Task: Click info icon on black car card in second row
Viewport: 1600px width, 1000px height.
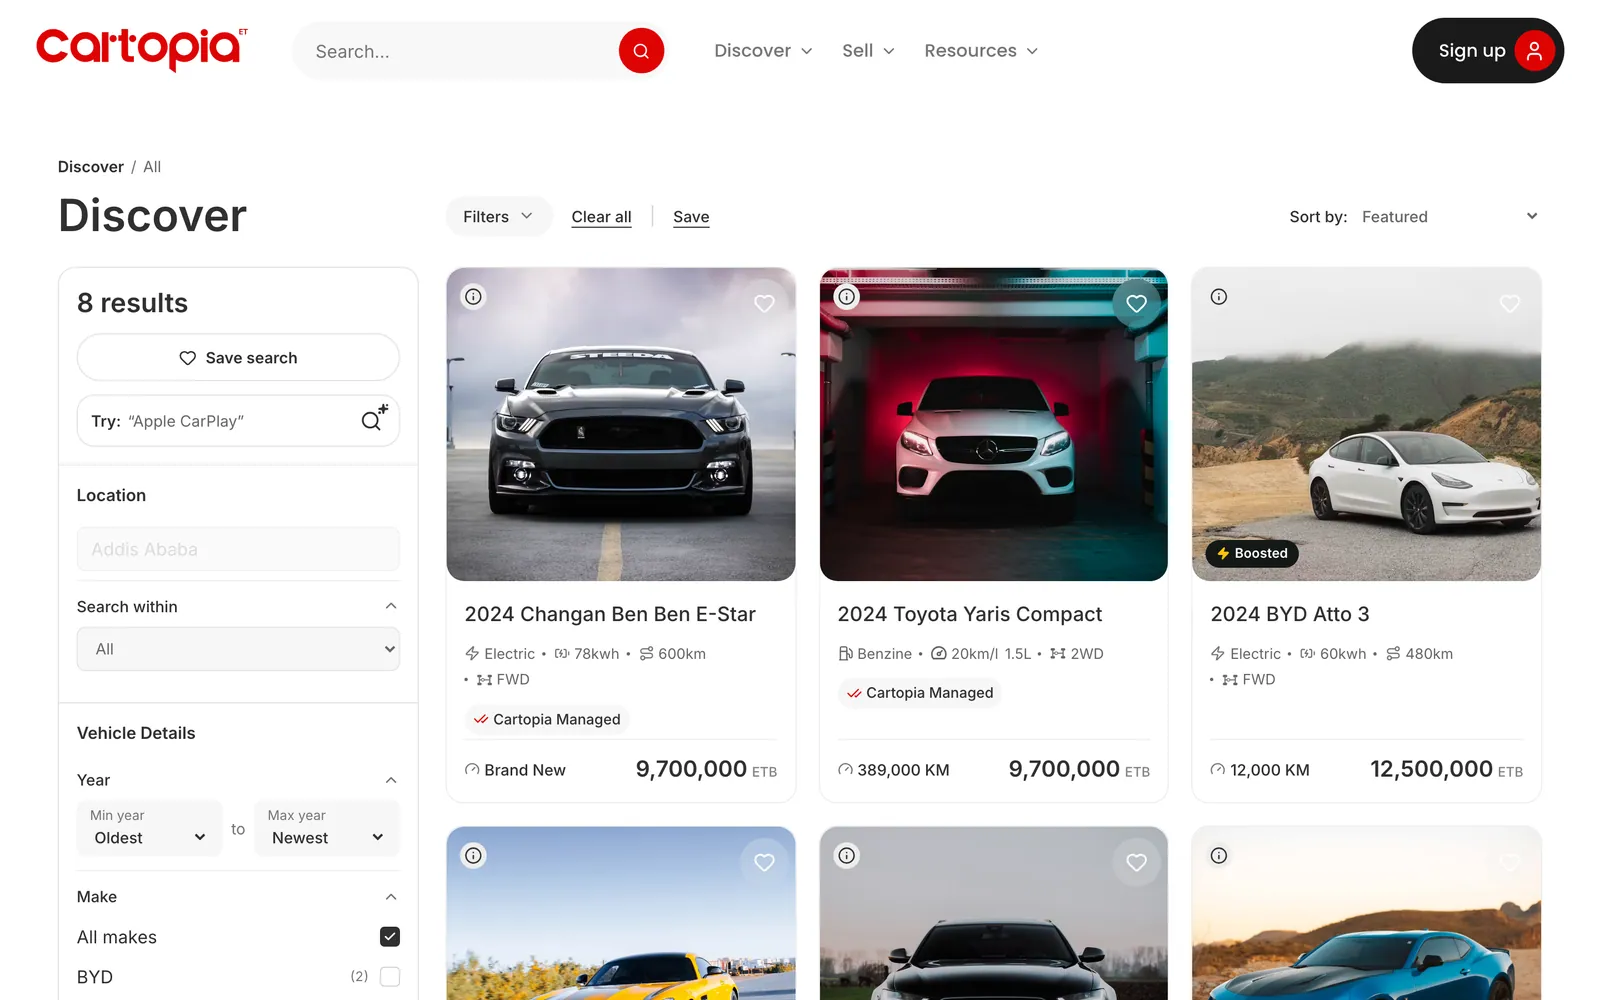Action: (847, 856)
